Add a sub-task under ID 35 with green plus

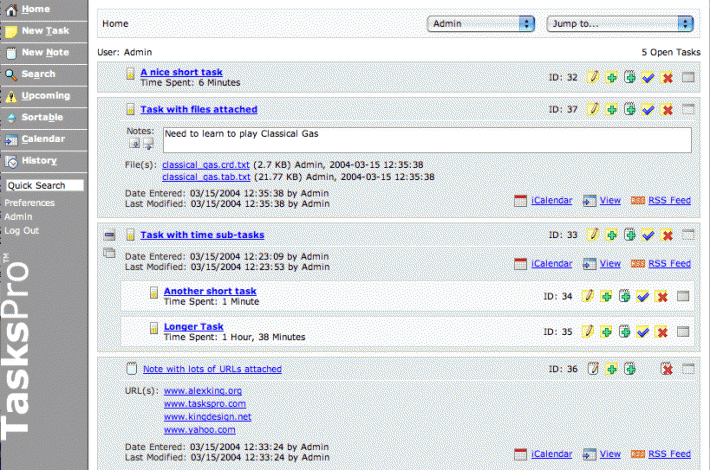[606, 332]
